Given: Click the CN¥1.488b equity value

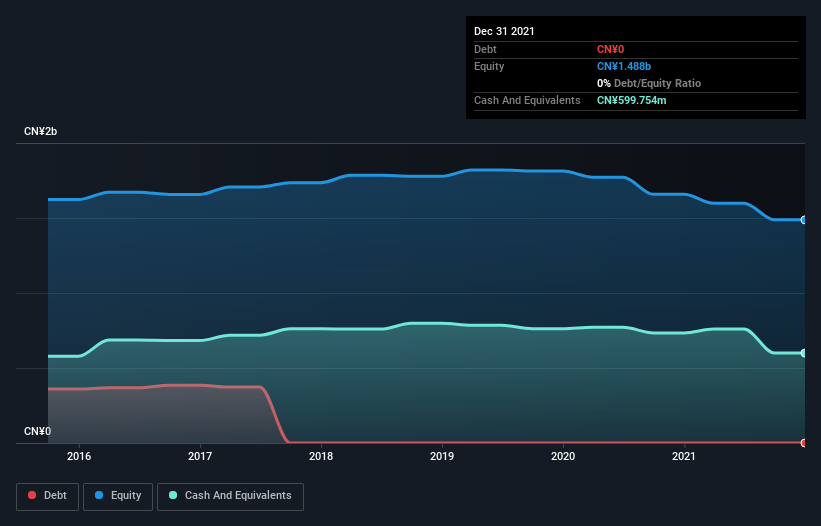Looking at the screenshot, I should pyautogui.click(x=624, y=66).
